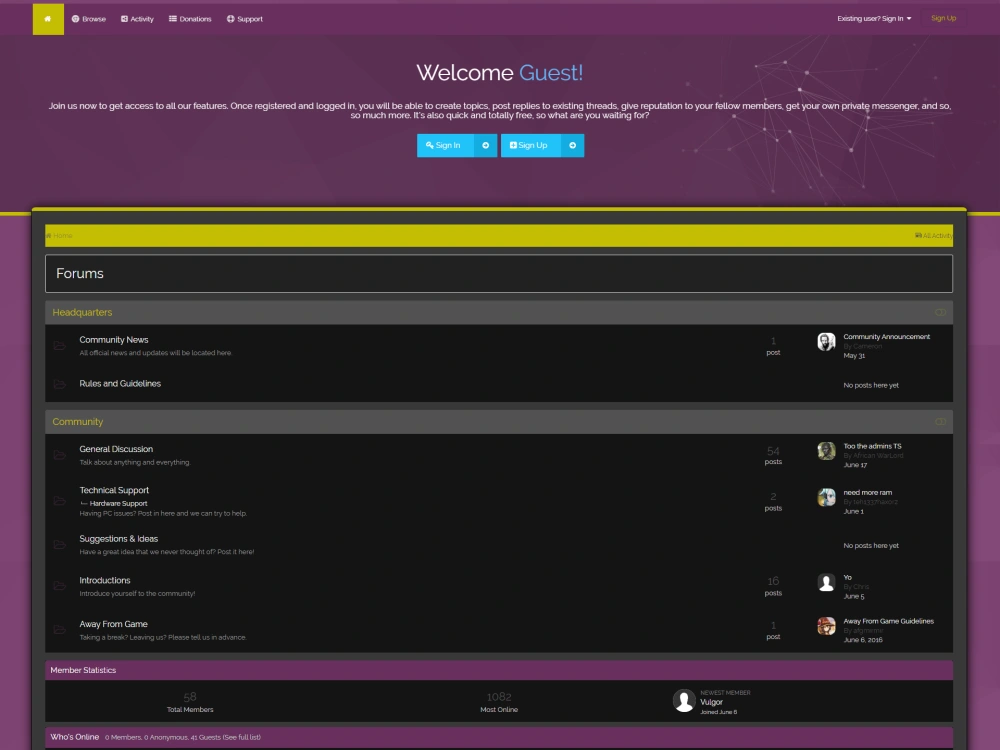Open the Introductions forum

pos(105,580)
